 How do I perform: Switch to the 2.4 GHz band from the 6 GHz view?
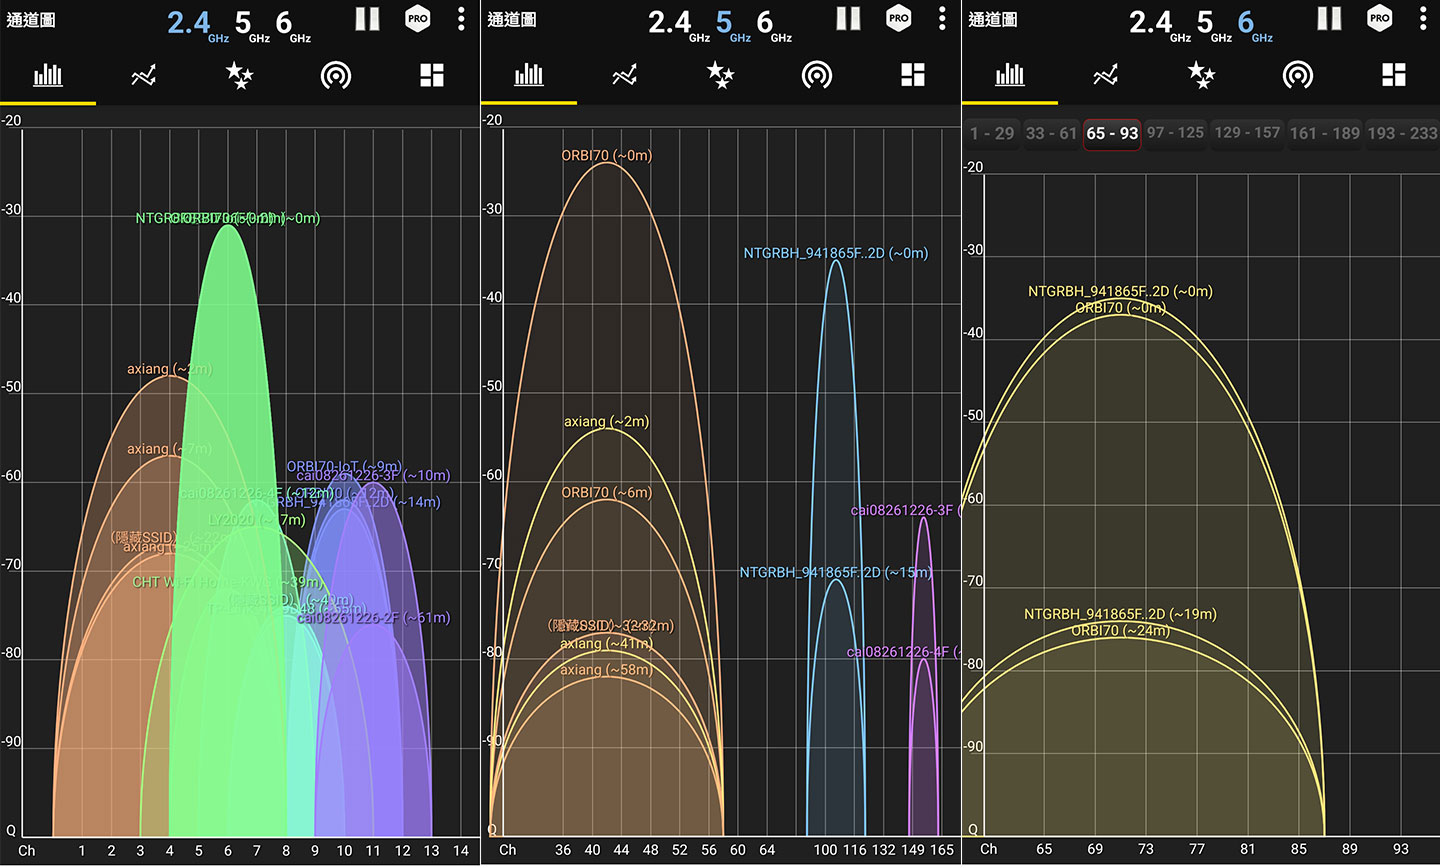pyautogui.click(x=1159, y=25)
